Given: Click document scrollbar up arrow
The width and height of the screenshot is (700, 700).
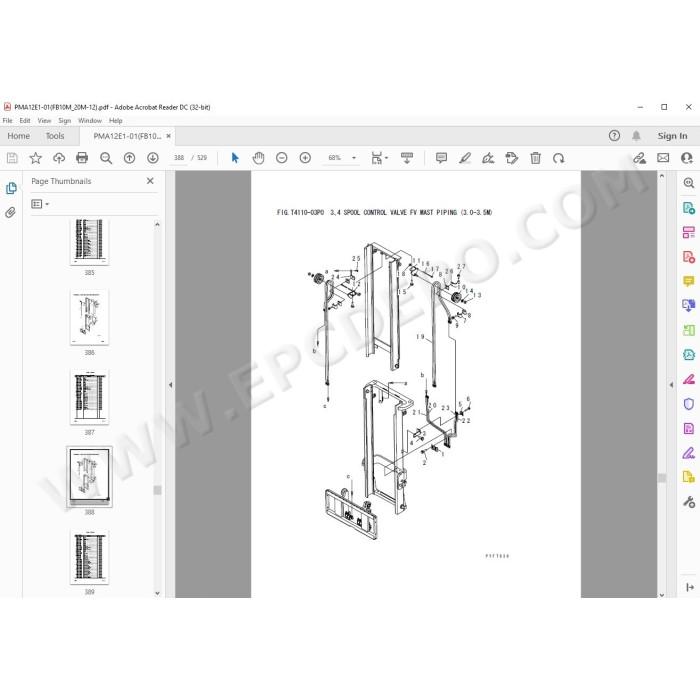Looking at the screenshot, I should point(662,176).
